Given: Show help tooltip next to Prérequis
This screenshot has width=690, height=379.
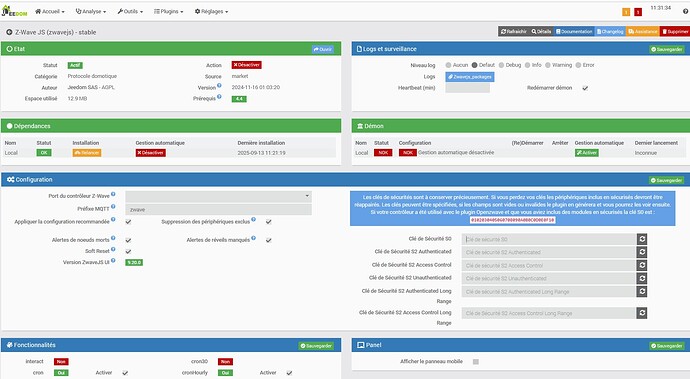Looking at the screenshot, I should [219, 96].
